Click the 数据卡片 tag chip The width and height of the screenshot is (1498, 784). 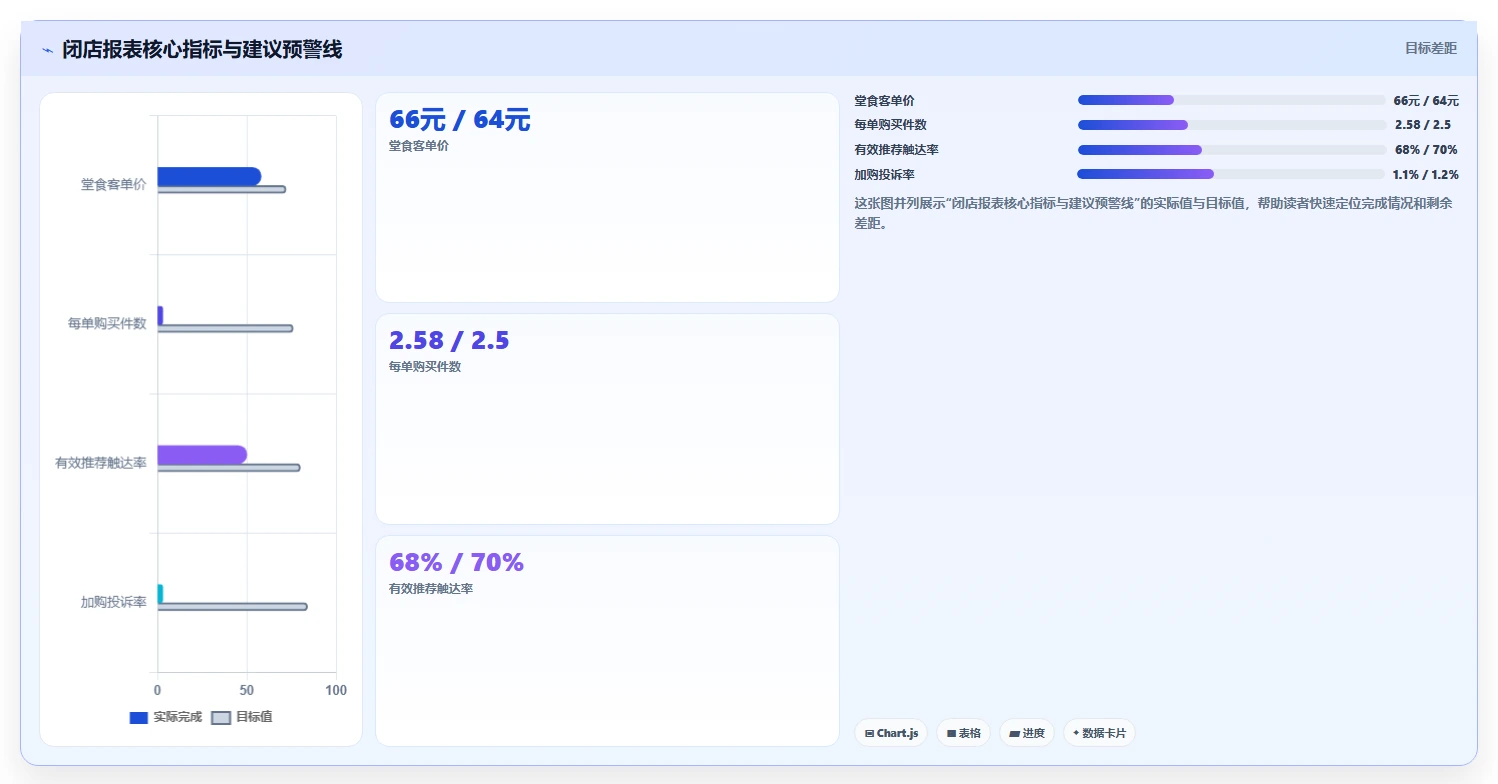[1099, 733]
